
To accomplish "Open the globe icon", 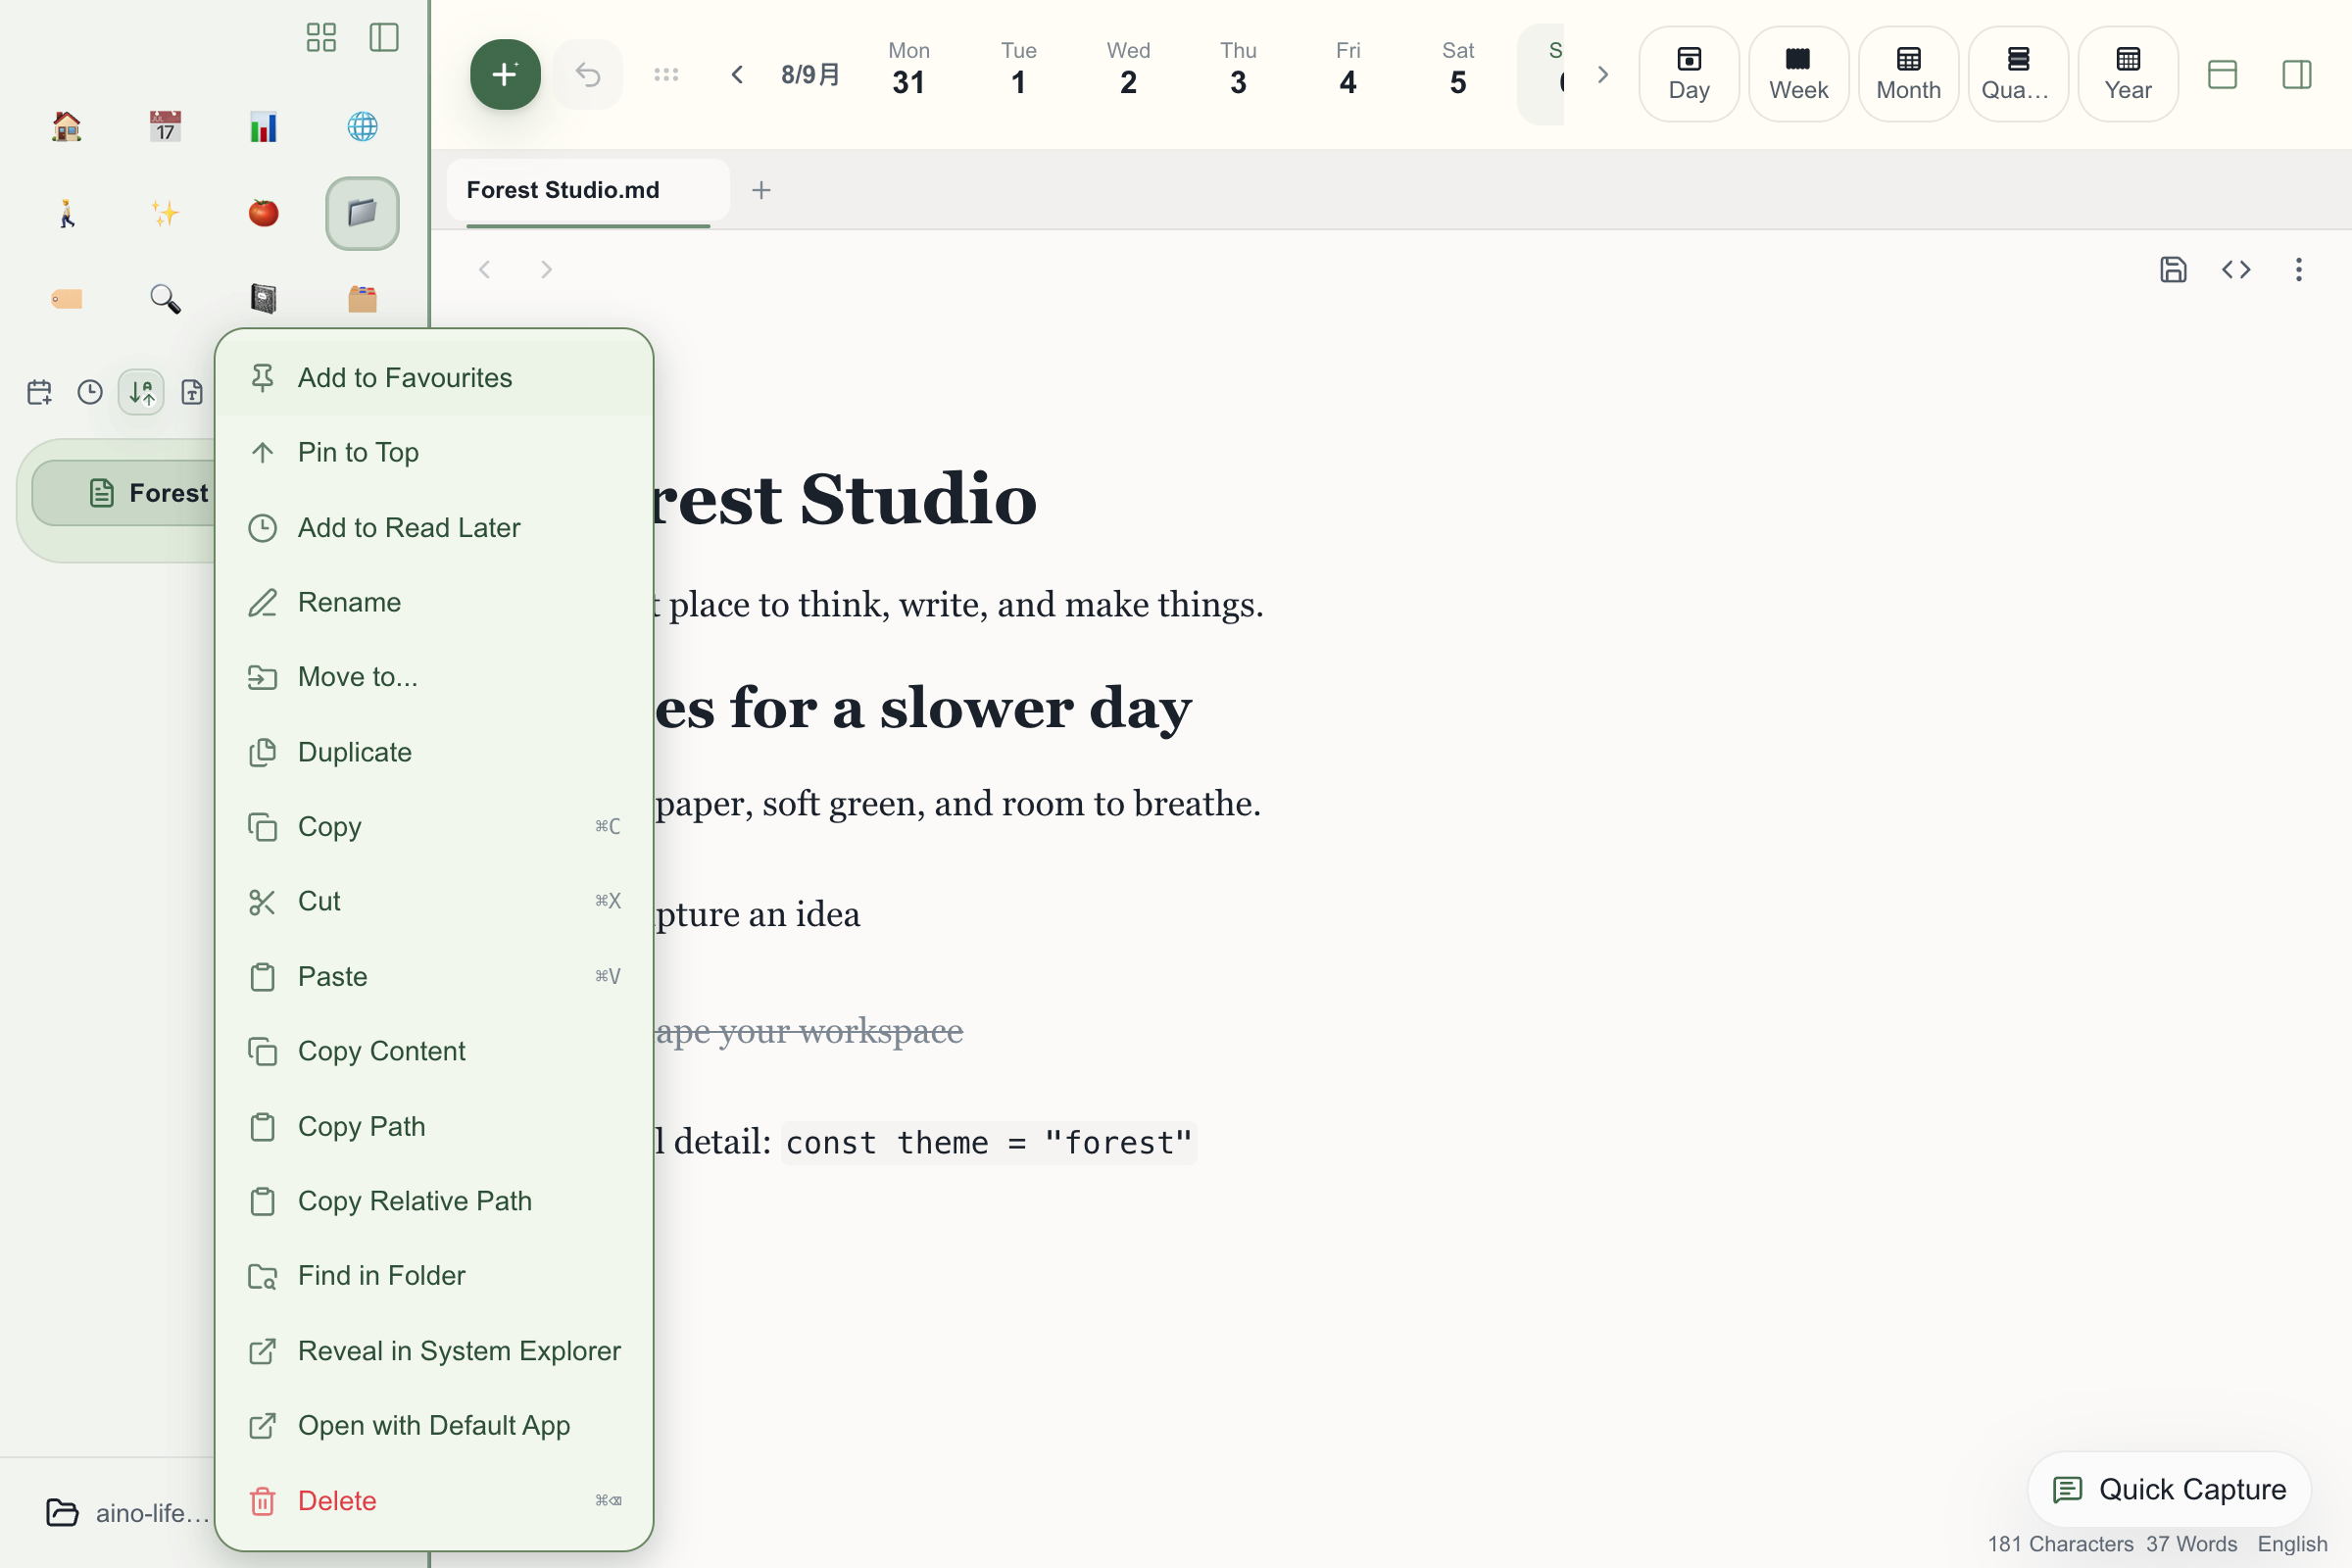I will tap(362, 127).
